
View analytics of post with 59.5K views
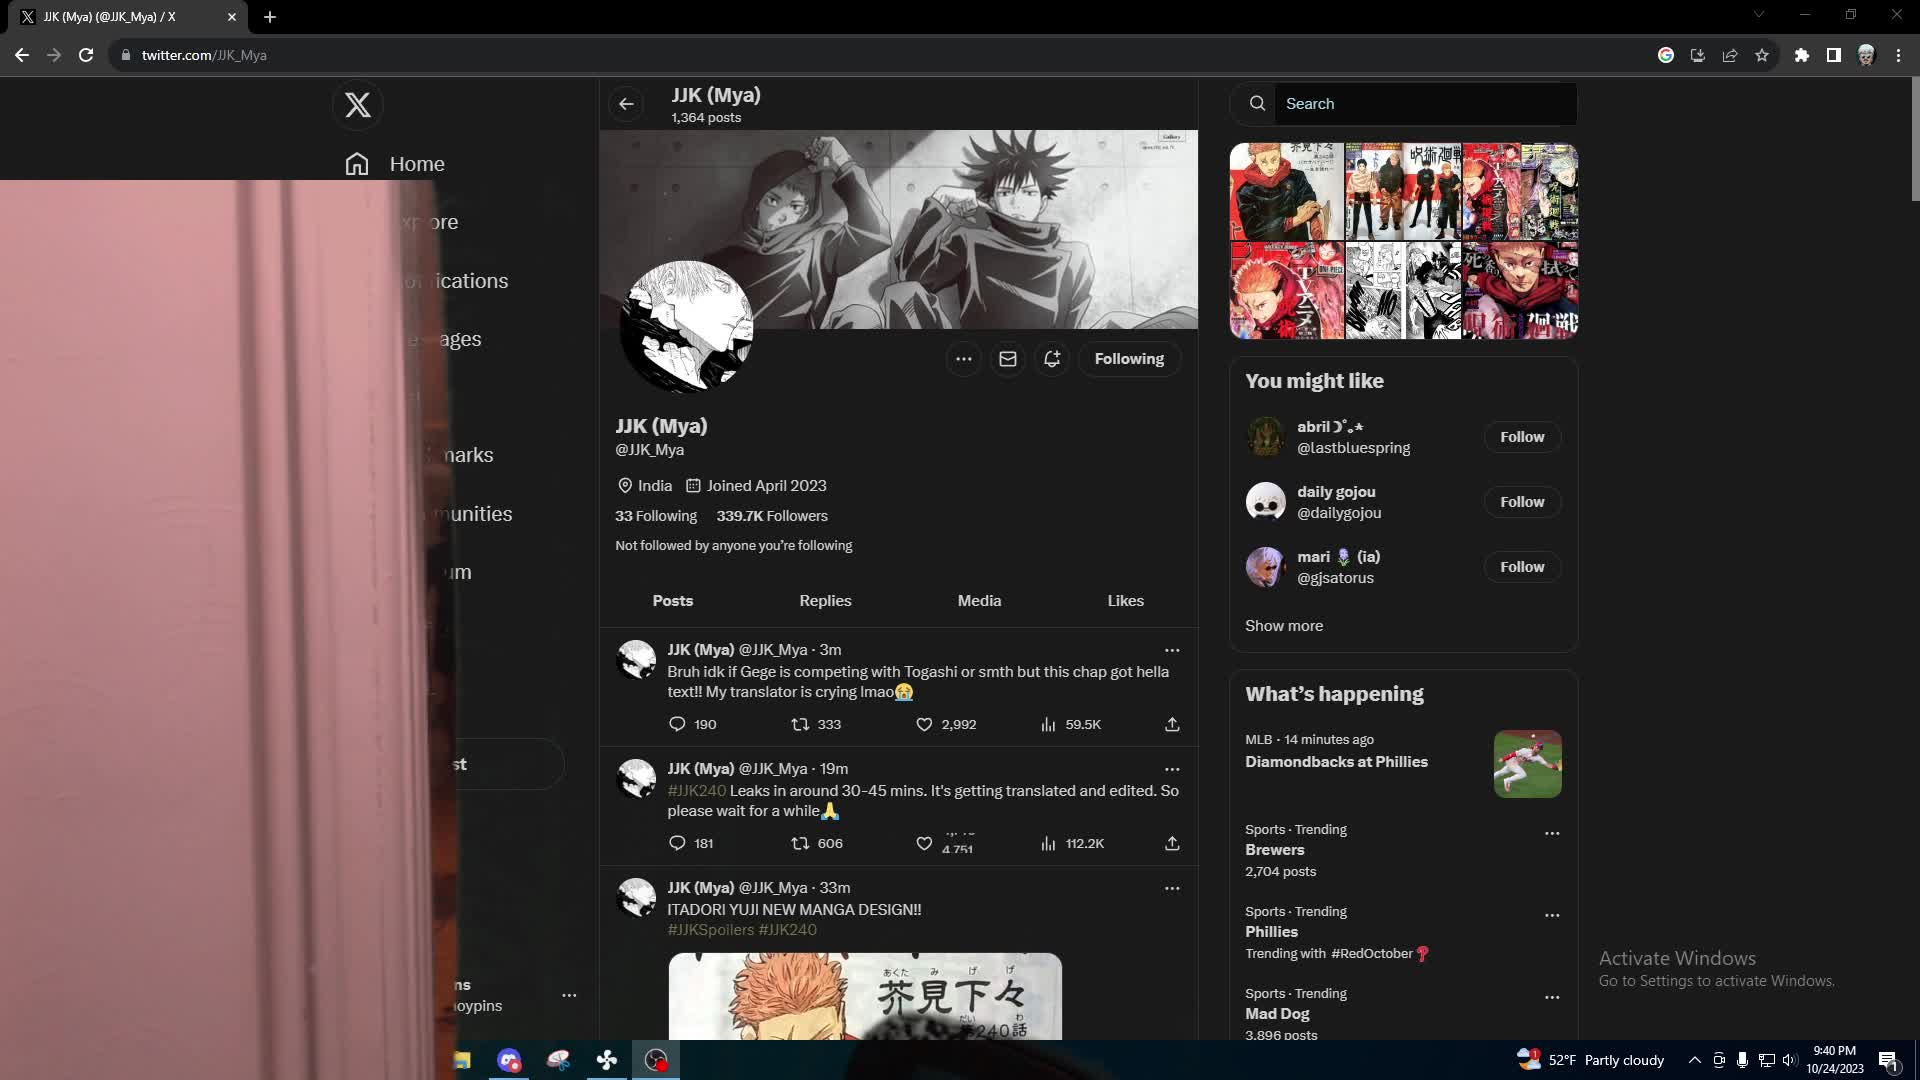click(1070, 725)
